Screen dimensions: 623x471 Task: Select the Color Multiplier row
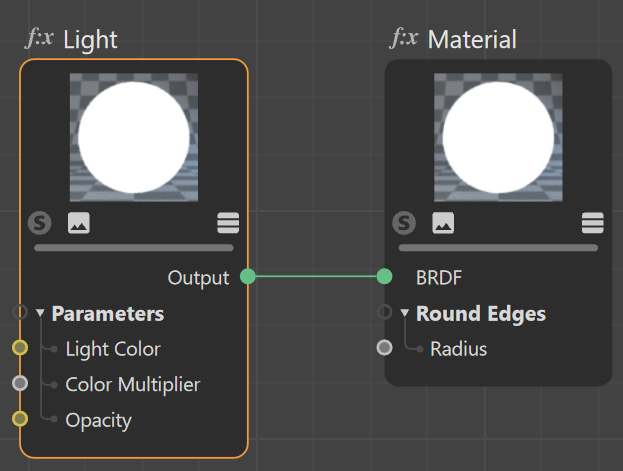click(133, 384)
